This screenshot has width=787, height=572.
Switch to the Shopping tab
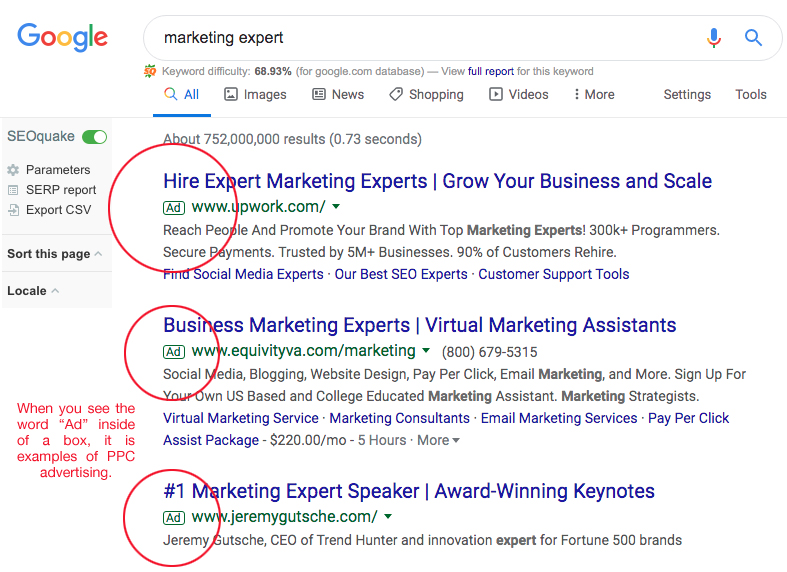click(427, 94)
